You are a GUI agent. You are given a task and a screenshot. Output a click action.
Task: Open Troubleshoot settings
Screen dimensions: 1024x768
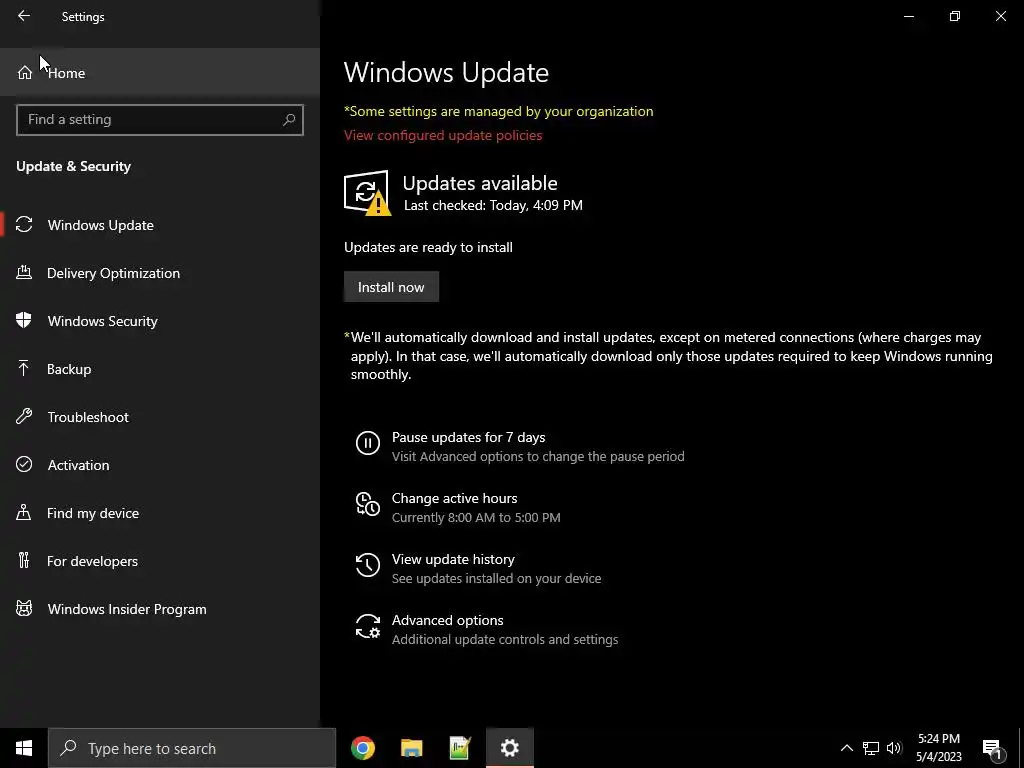tap(159, 417)
